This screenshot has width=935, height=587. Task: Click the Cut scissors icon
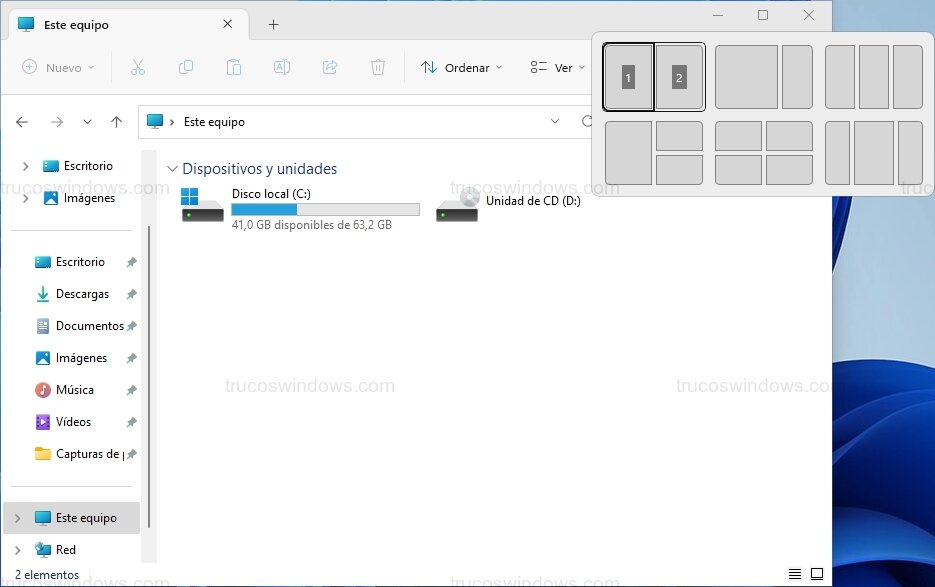[138, 67]
